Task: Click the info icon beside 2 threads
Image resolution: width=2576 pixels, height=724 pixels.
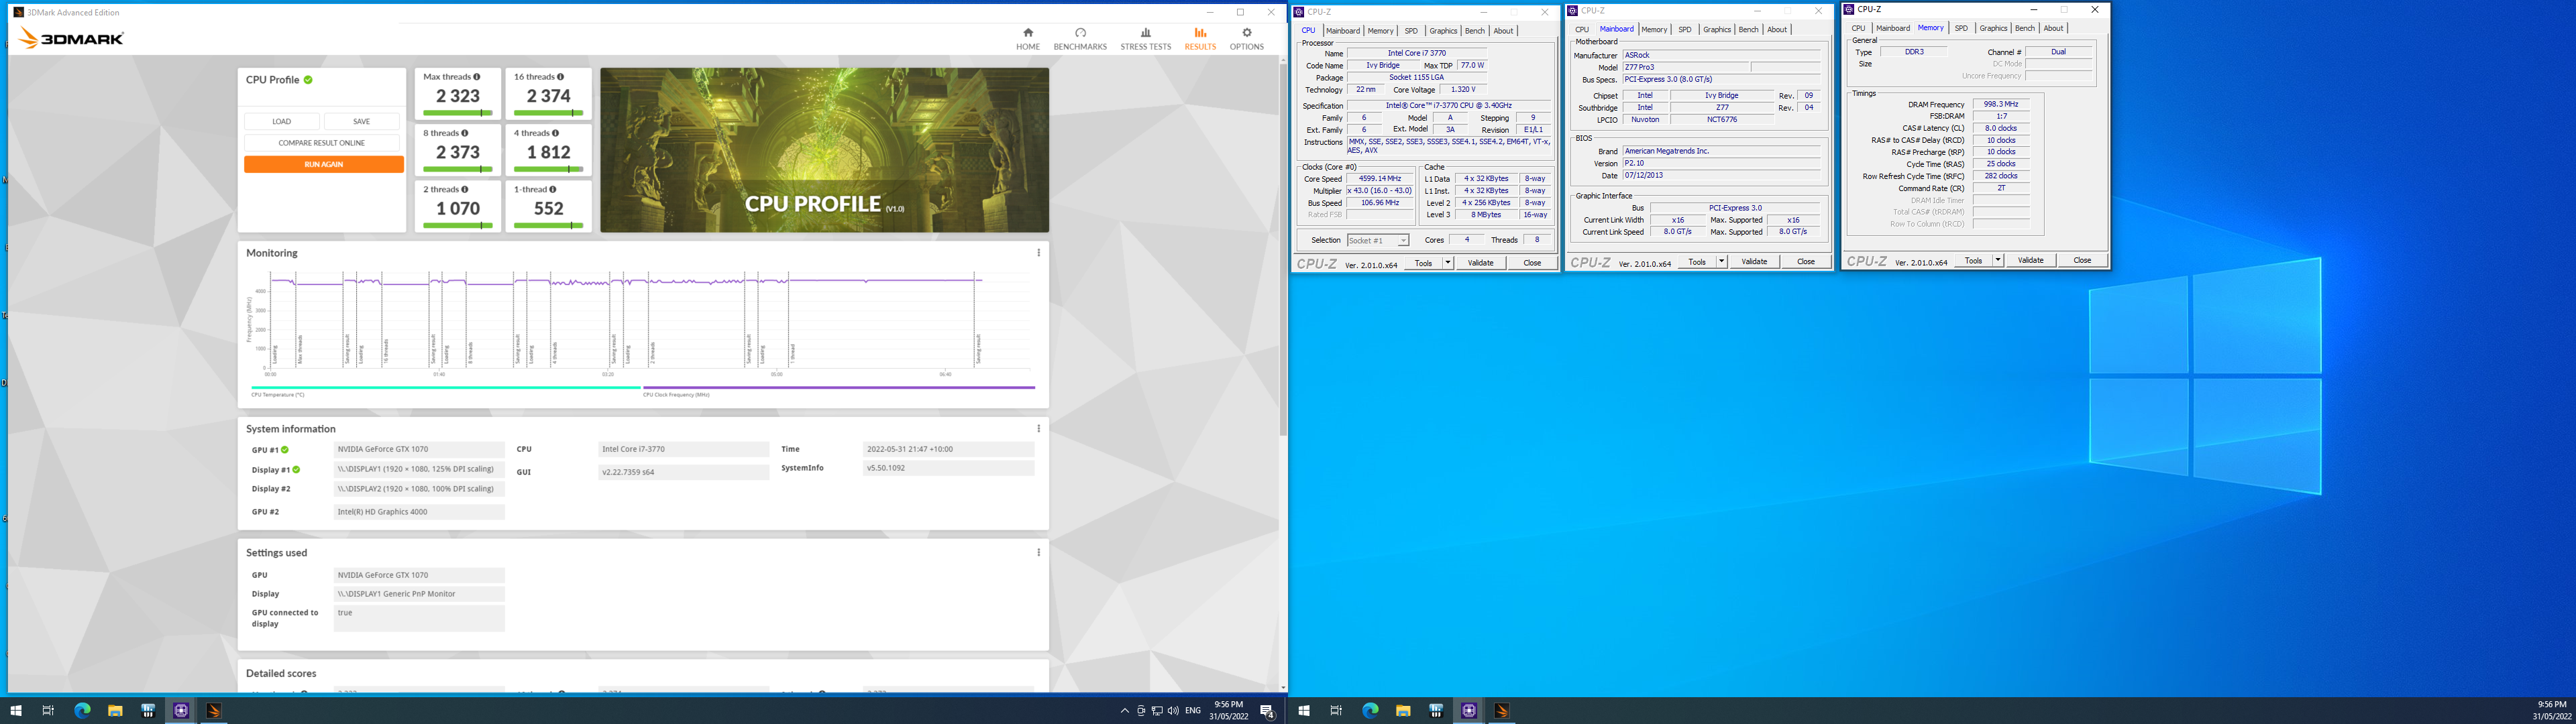Action: click(x=465, y=189)
